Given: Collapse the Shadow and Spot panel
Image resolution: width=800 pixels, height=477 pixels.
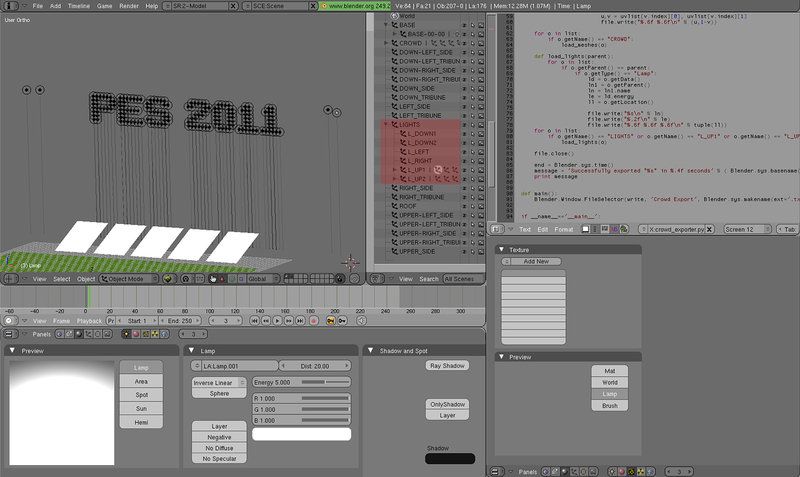Looking at the screenshot, I should click(370, 350).
